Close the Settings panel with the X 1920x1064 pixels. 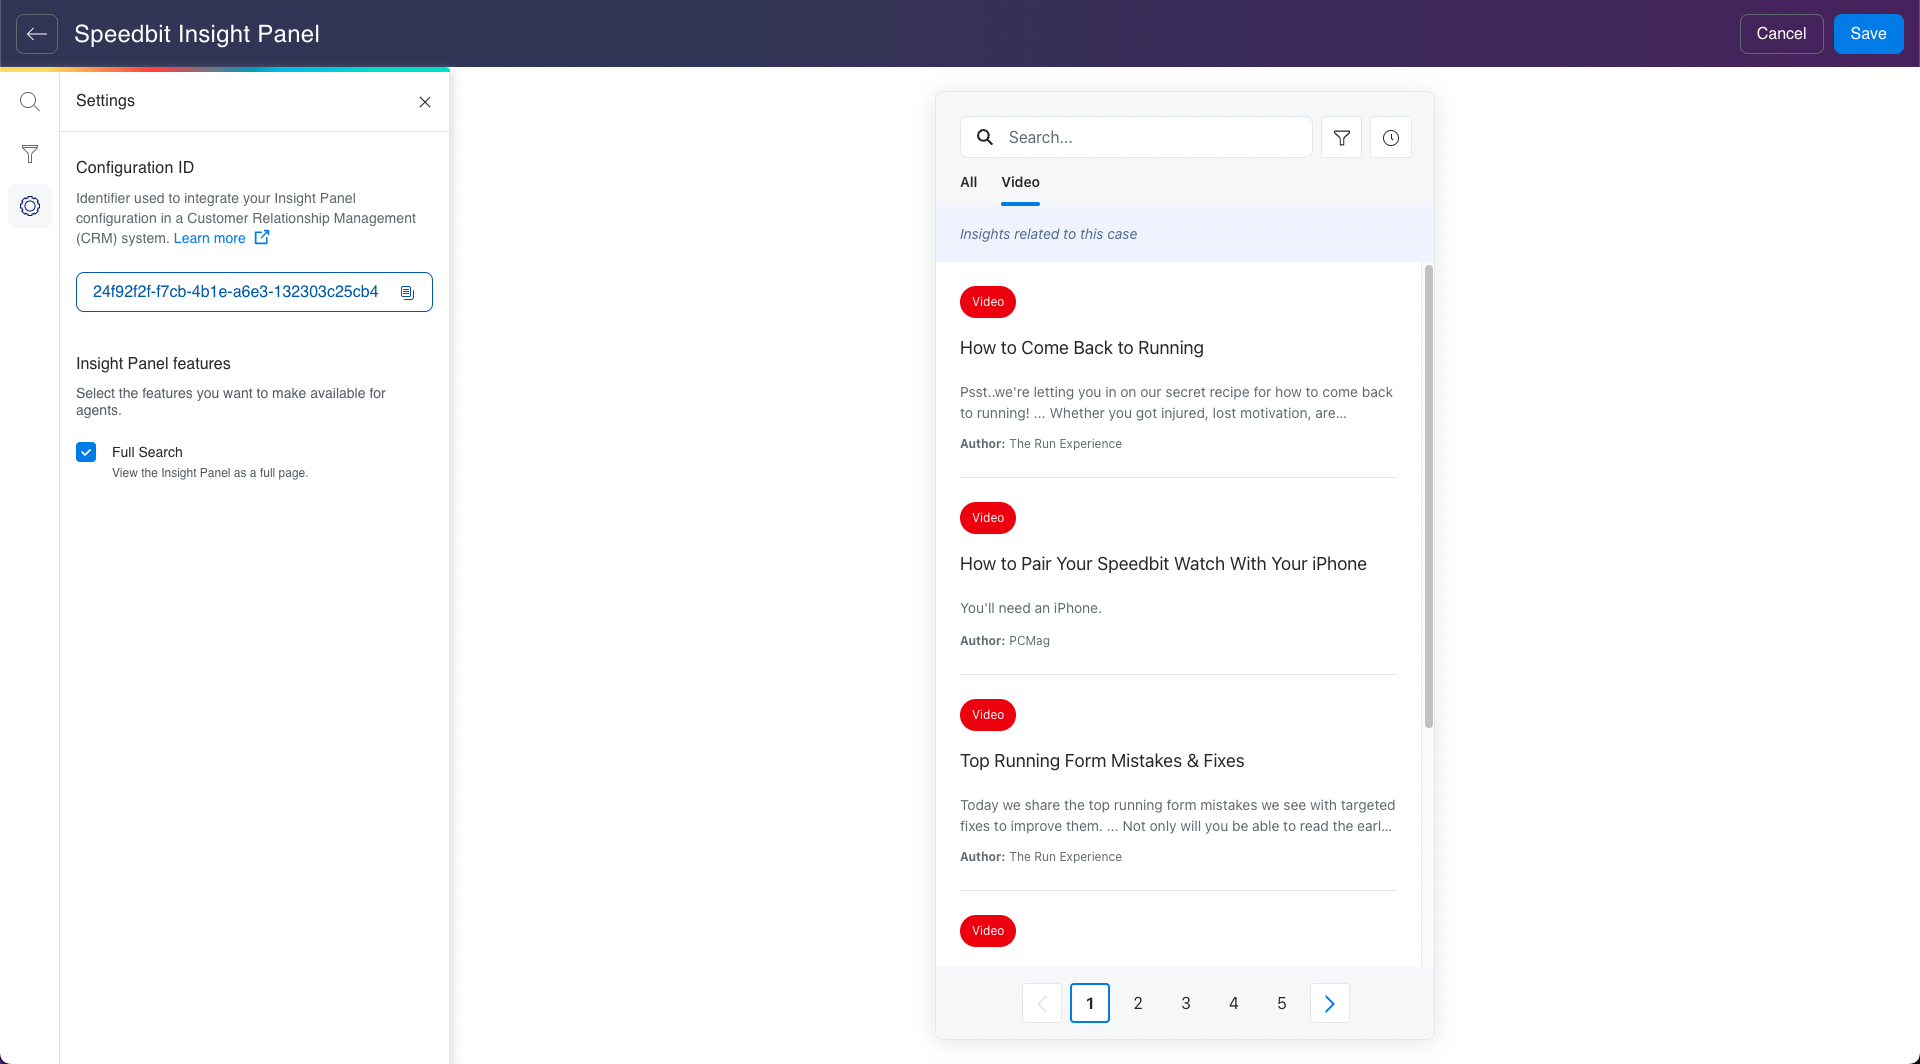pyautogui.click(x=424, y=101)
